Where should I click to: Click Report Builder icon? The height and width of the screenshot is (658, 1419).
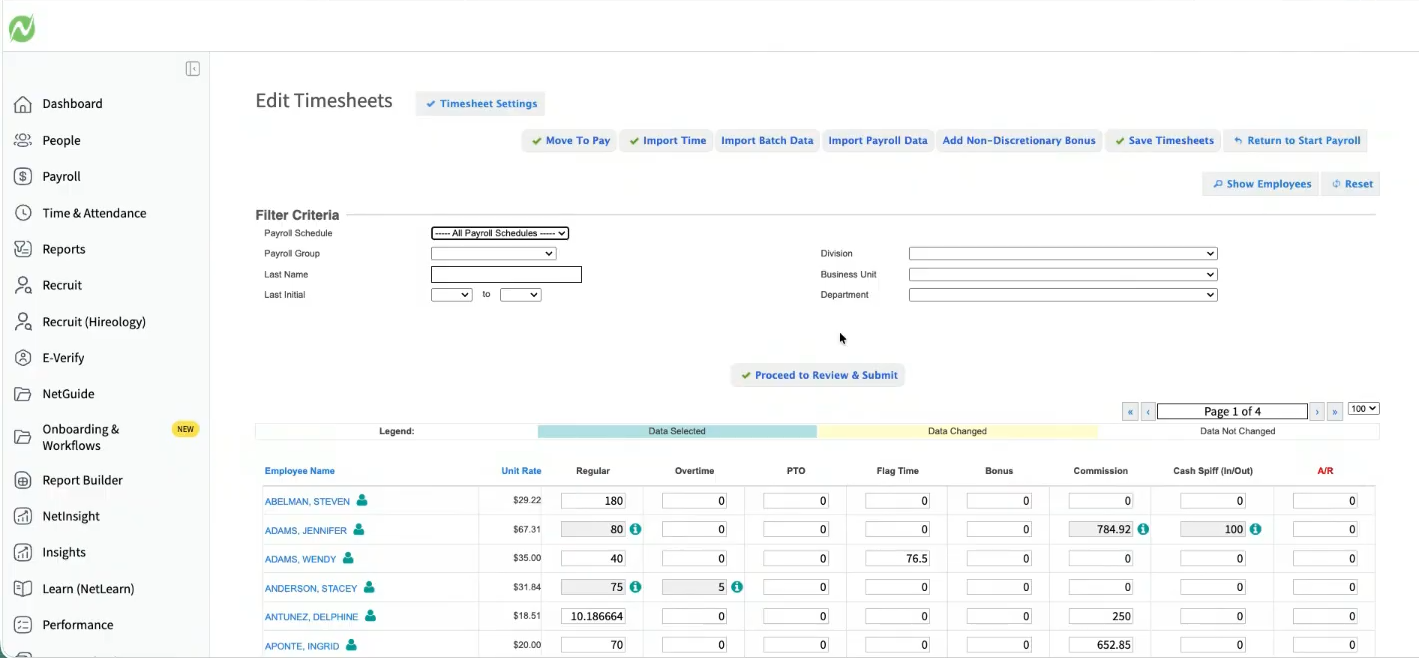(x=23, y=480)
